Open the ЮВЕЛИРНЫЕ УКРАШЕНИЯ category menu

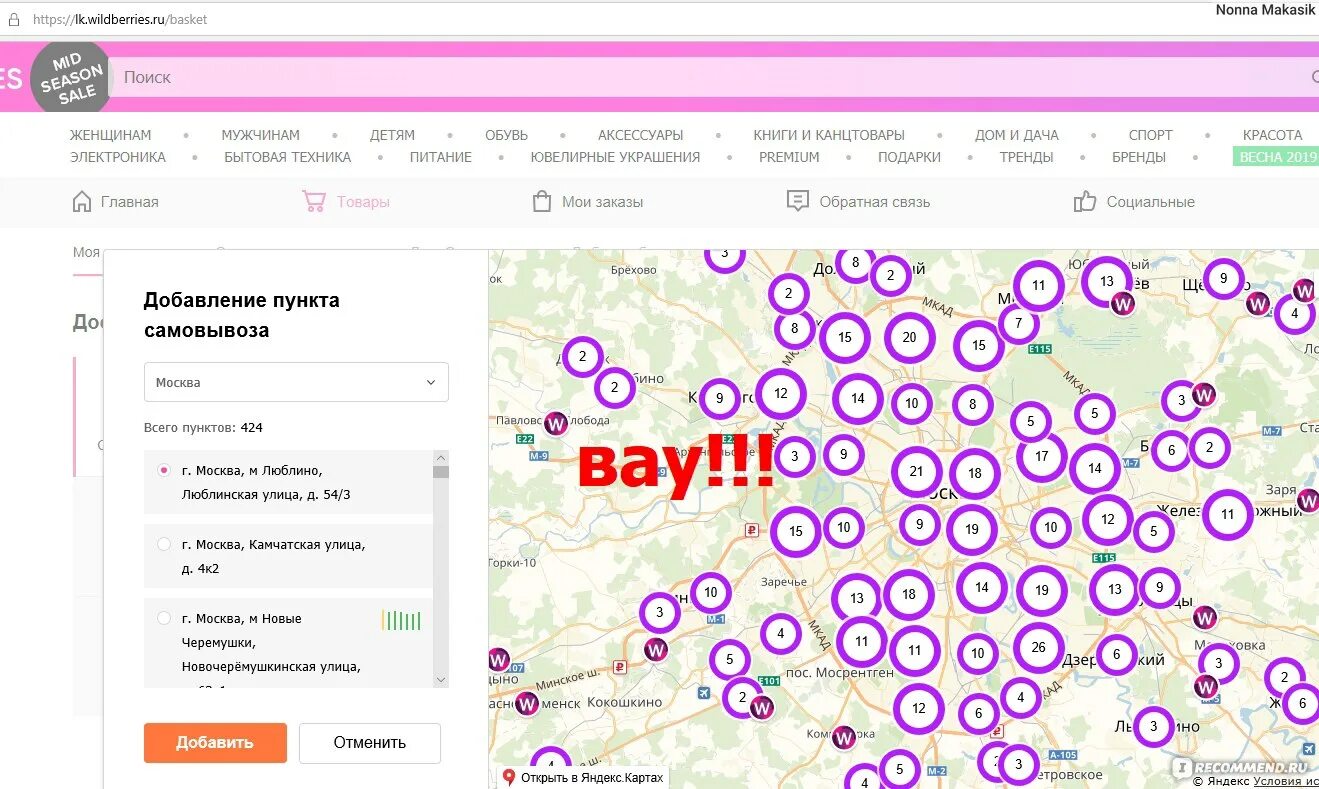615,157
